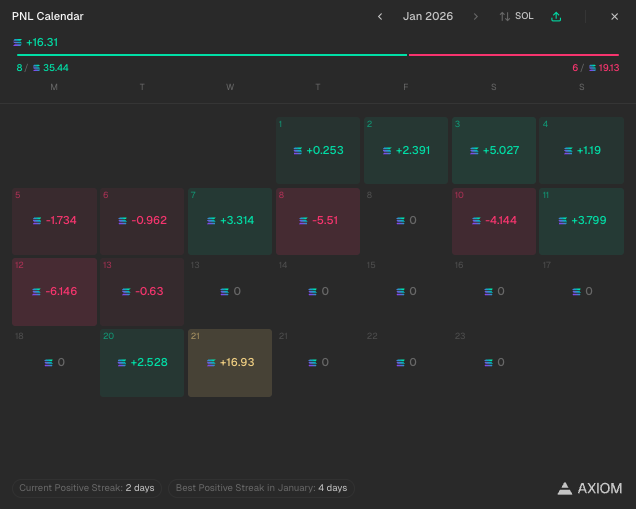Click the SOL icon beside total +16.31
Viewport: 636px width, 509px height.
pyautogui.click(x=17, y=42)
